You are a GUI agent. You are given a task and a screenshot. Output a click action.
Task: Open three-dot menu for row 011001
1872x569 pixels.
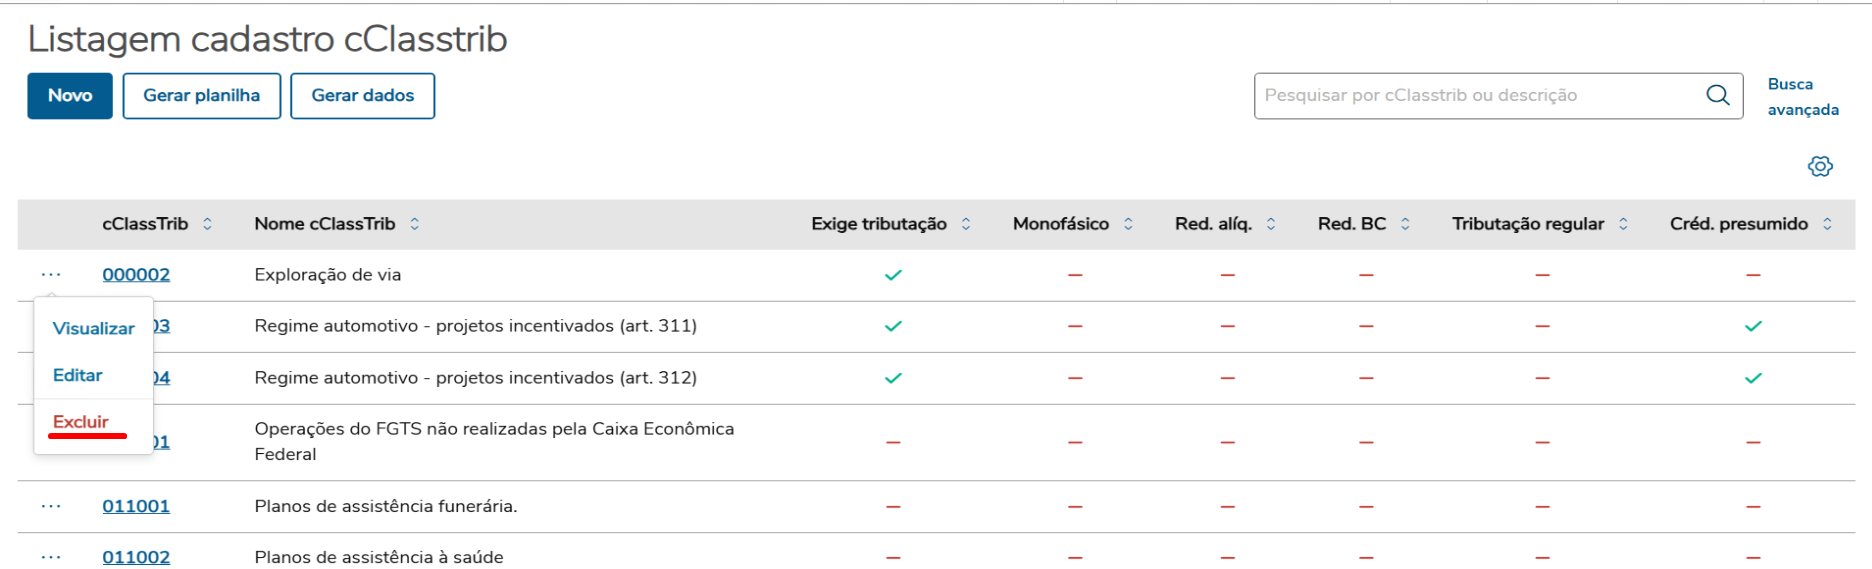pyautogui.click(x=51, y=507)
